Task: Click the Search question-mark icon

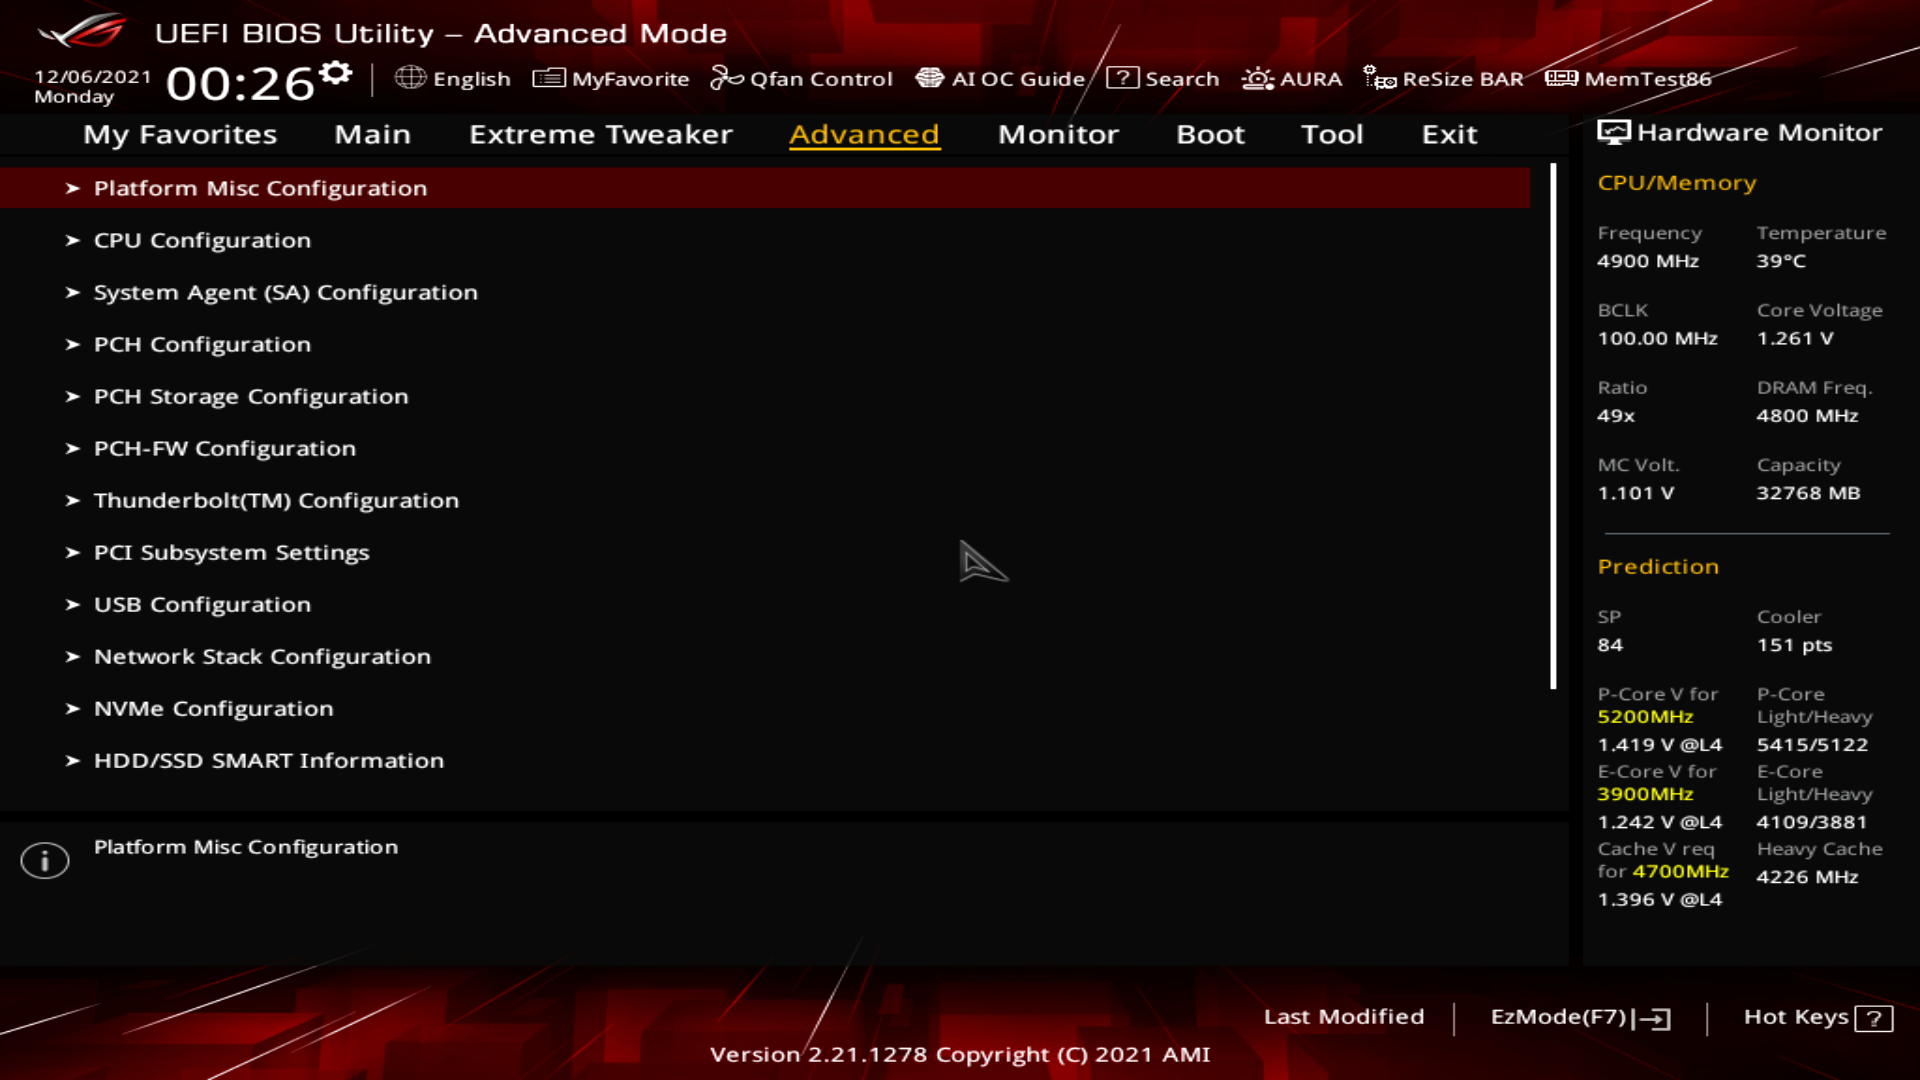Action: click(1122, 78)
